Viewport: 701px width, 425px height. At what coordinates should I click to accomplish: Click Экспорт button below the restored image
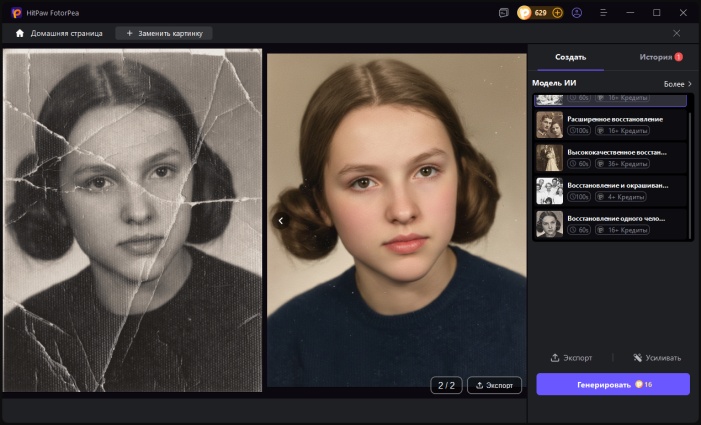coord(495,385)
